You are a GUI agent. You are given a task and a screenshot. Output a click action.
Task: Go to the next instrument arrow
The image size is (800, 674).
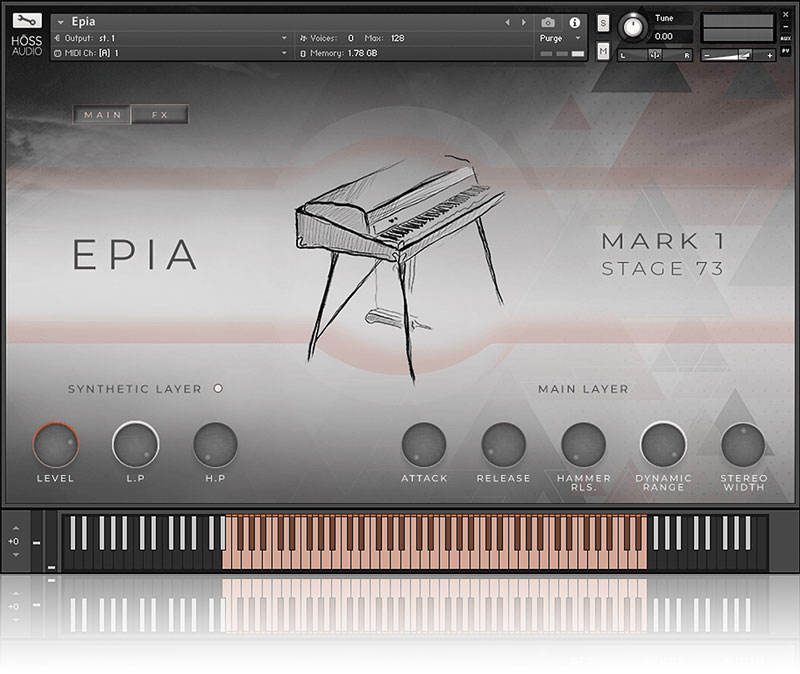[522, 22]
